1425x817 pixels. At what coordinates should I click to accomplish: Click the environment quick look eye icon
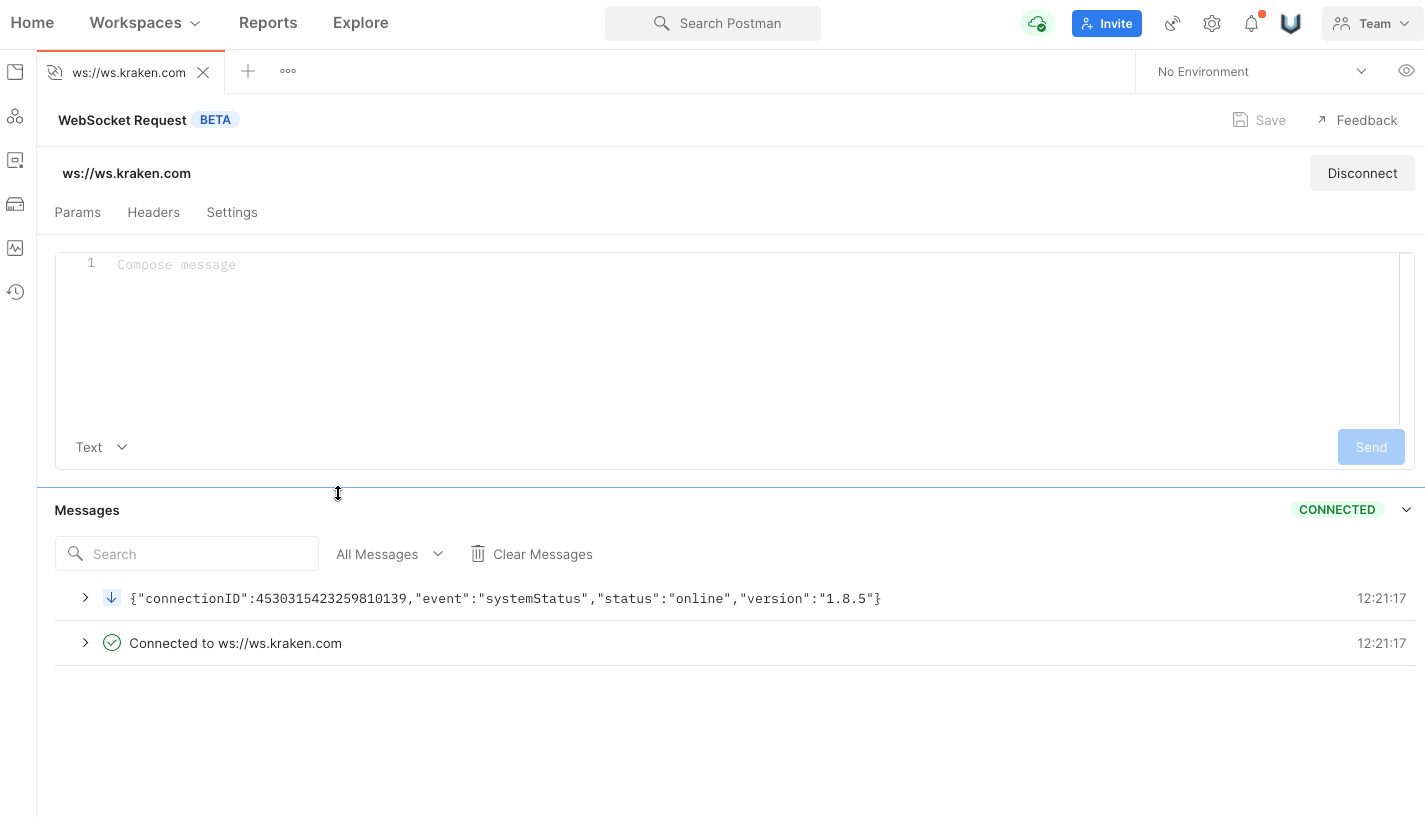pos(1406,71)
